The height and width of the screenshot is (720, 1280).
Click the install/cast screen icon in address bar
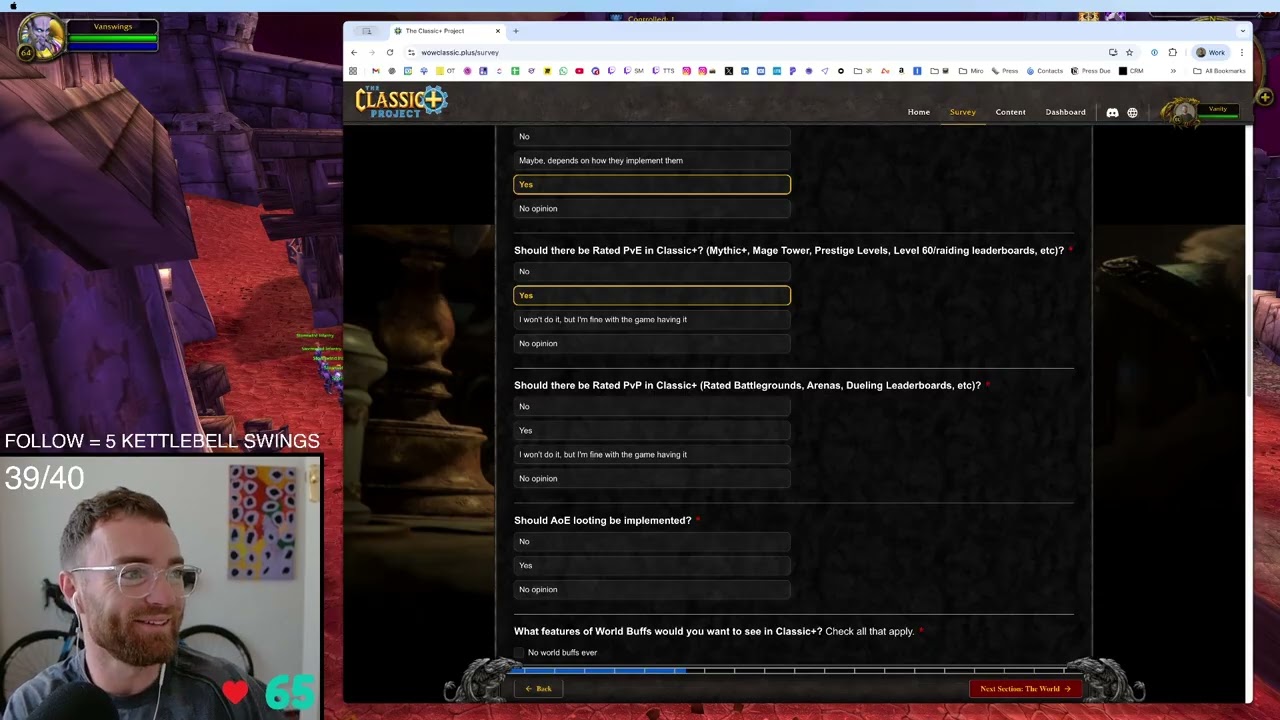(1113, 52)
